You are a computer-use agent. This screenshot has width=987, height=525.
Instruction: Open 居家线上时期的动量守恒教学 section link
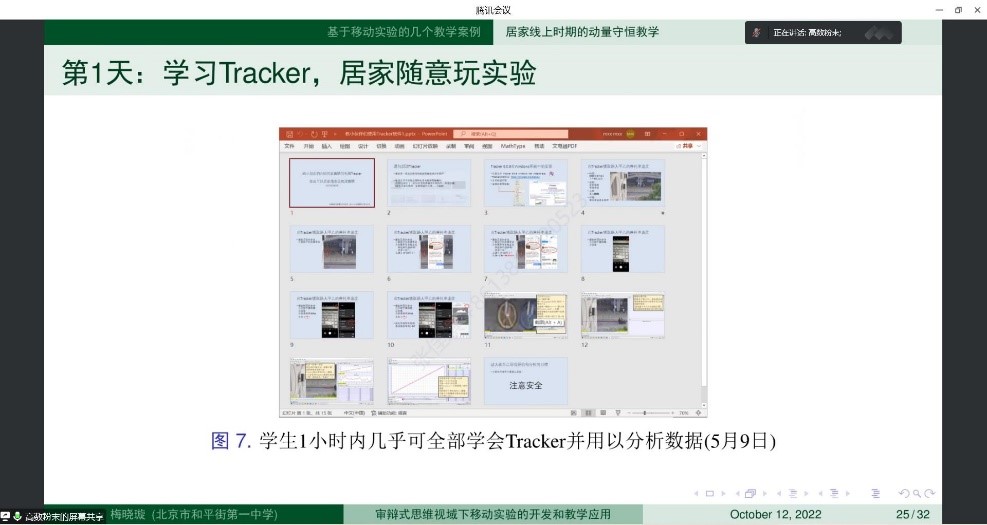tap(582, 32)
